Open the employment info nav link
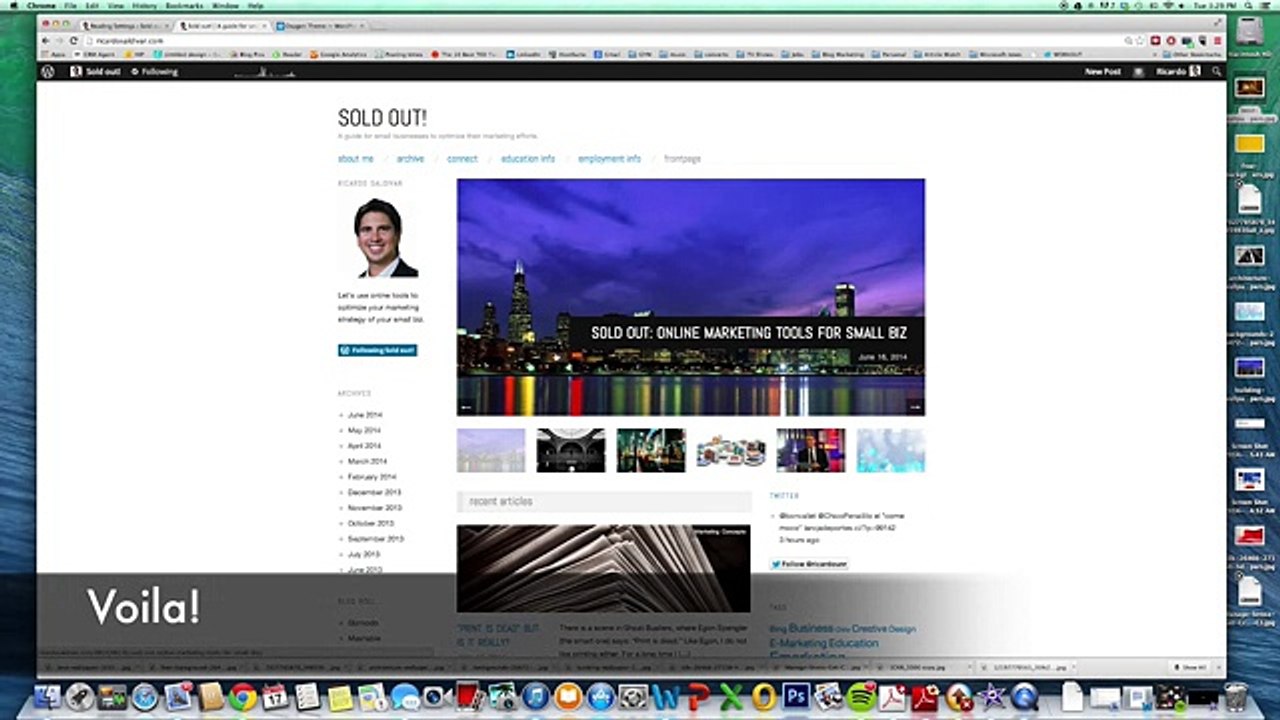 pyautogui.click(x=609, y=159)
